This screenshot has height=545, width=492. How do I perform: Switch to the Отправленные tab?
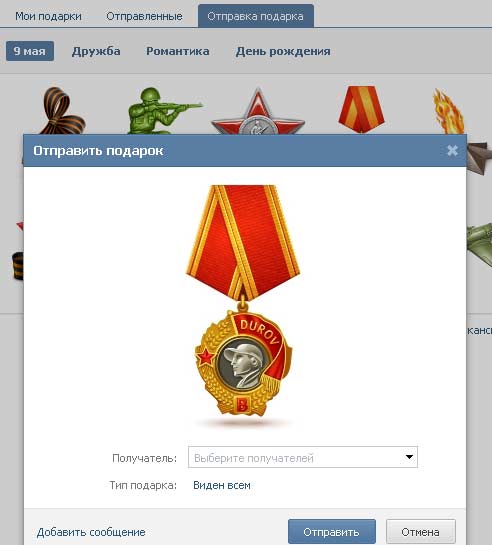coord(144,16)
